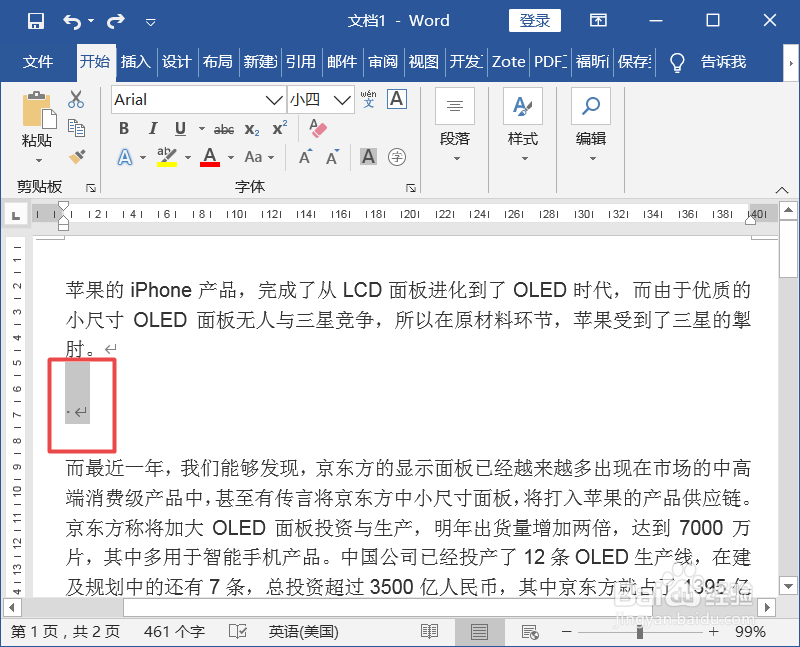Apply strikethrough (abc) formatting
Viewport: 800px width, 647px height.
pyautogui.click(x=224, y=130)
